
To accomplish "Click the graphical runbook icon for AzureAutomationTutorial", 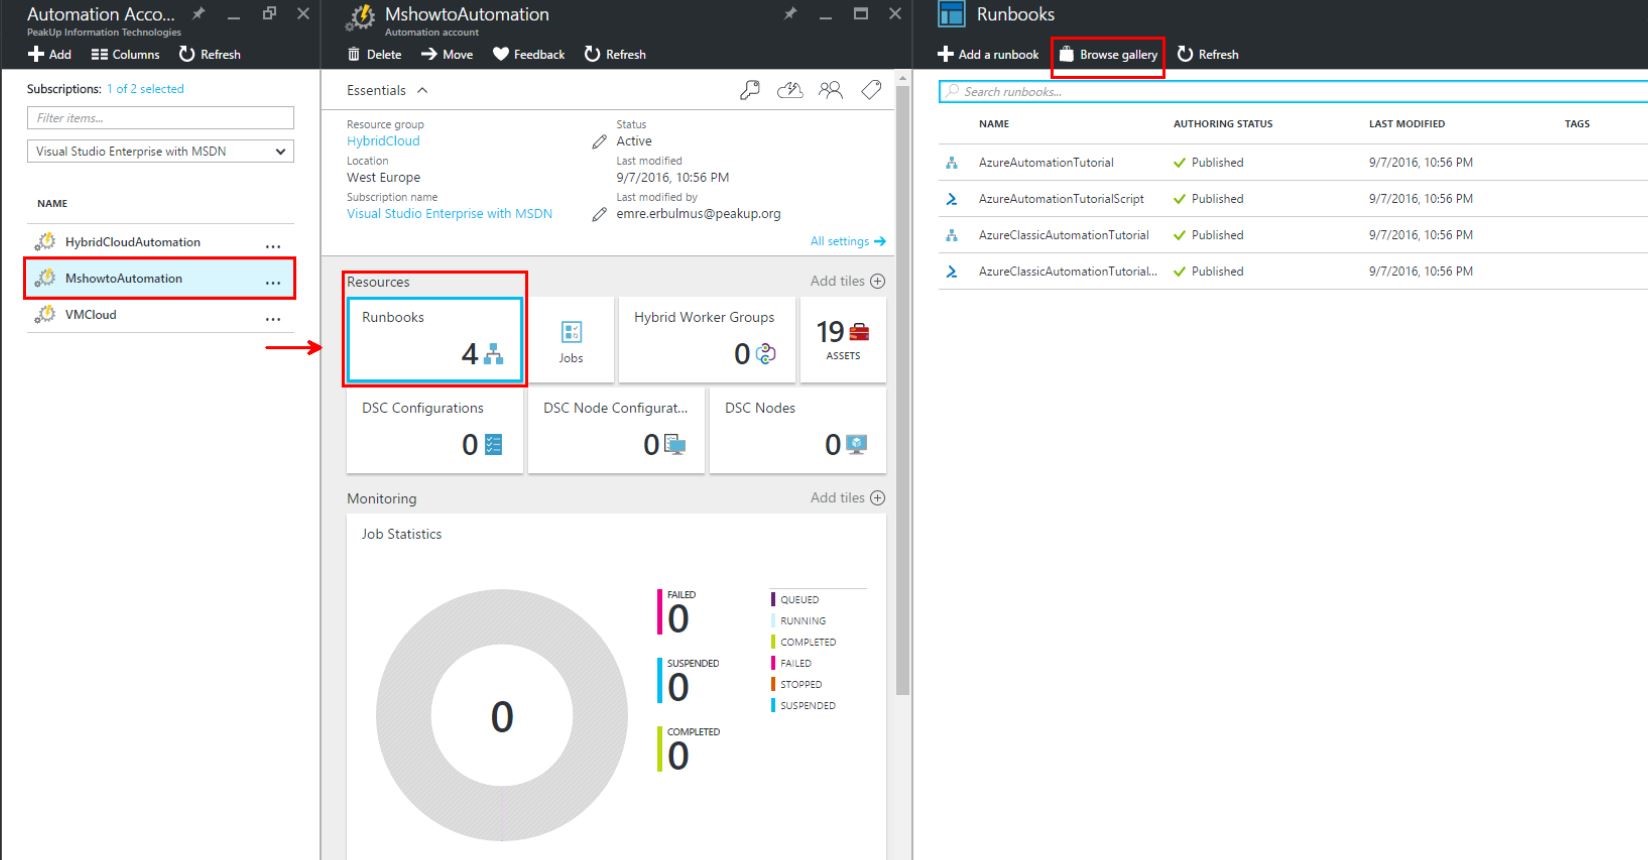I will tap(952, 162).
